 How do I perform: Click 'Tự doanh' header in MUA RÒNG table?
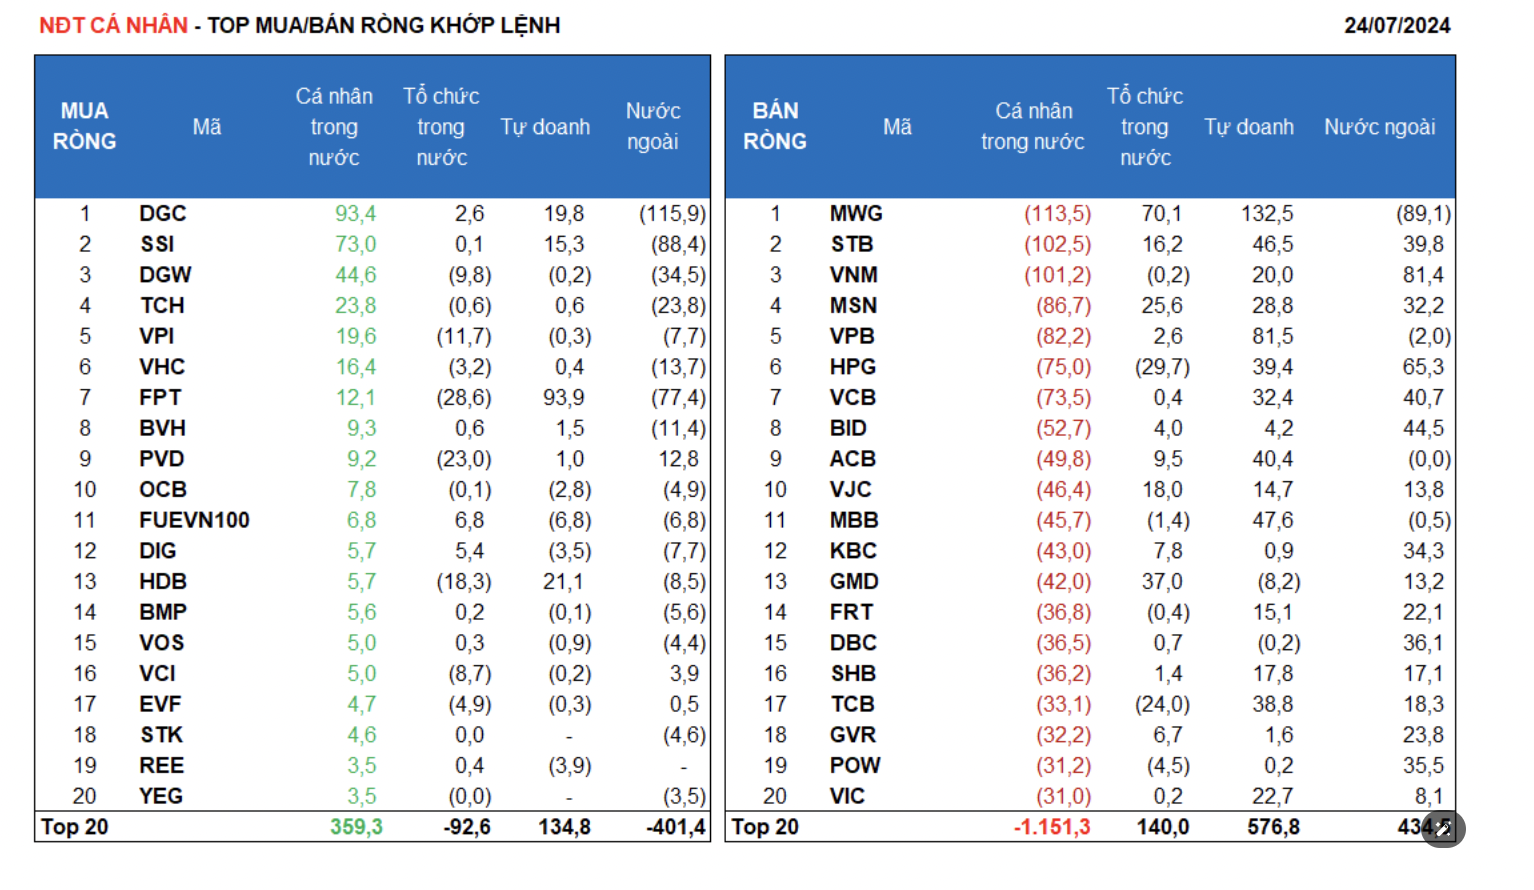click(545, 127)
